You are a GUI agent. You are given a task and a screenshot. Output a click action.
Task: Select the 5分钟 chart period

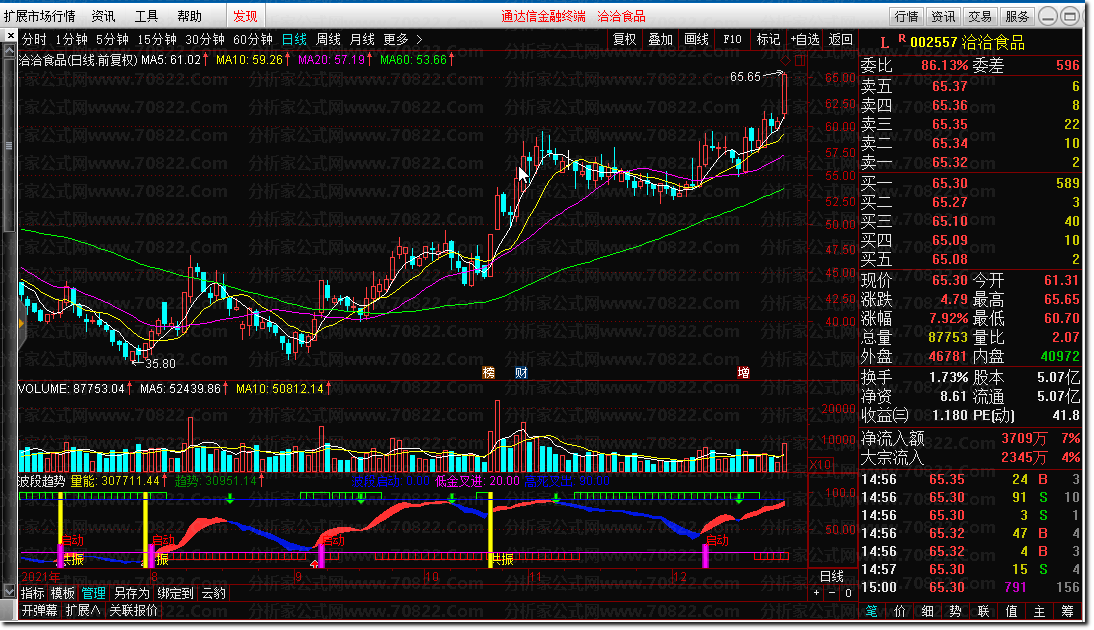(x=112, y=40)
